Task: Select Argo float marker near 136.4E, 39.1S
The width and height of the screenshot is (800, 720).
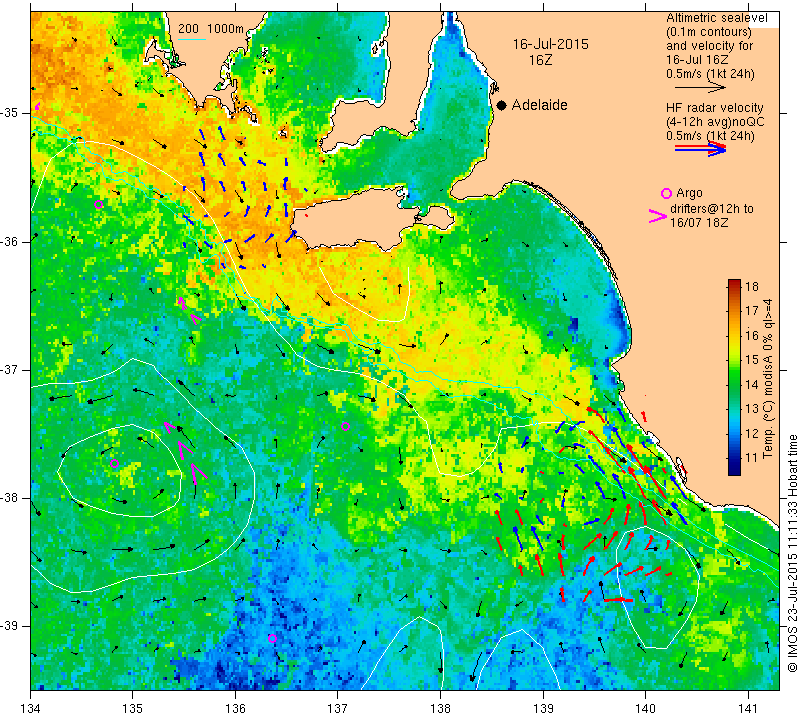Action: click(x=272, y=638)
